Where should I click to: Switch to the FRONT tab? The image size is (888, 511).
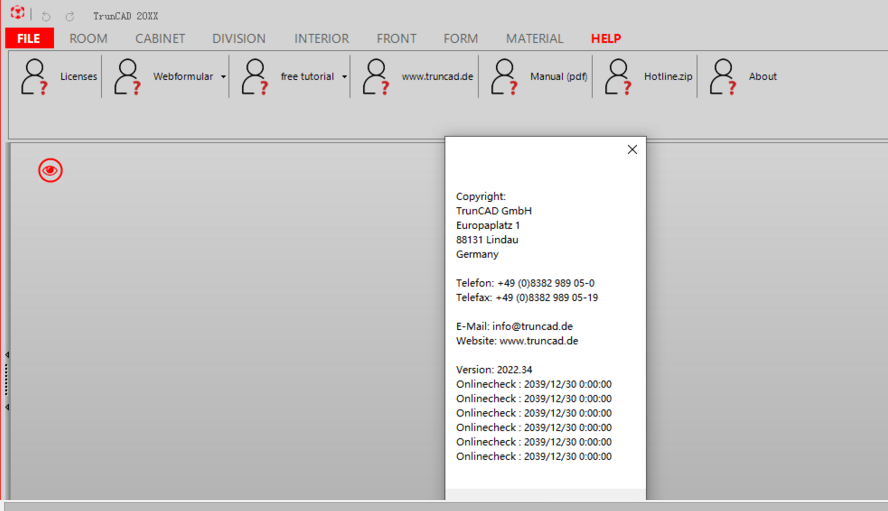pos(396,39)
